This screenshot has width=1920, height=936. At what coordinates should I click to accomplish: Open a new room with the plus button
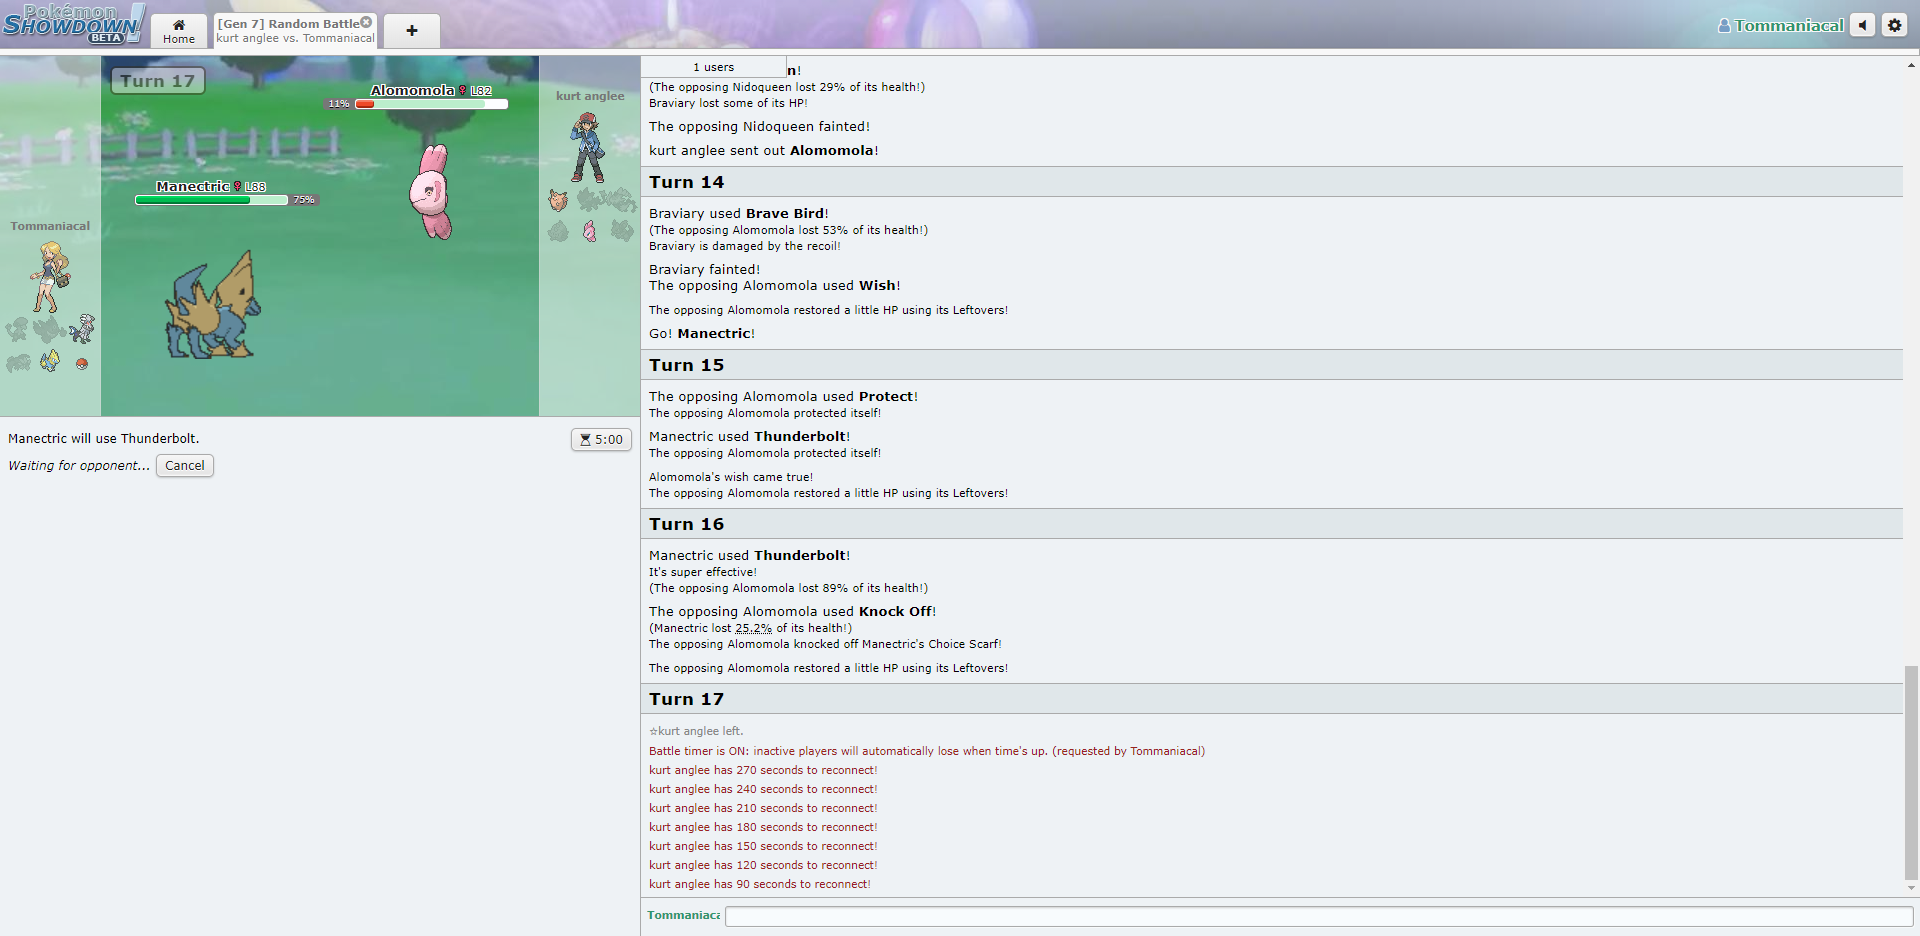tap(411, 31)
